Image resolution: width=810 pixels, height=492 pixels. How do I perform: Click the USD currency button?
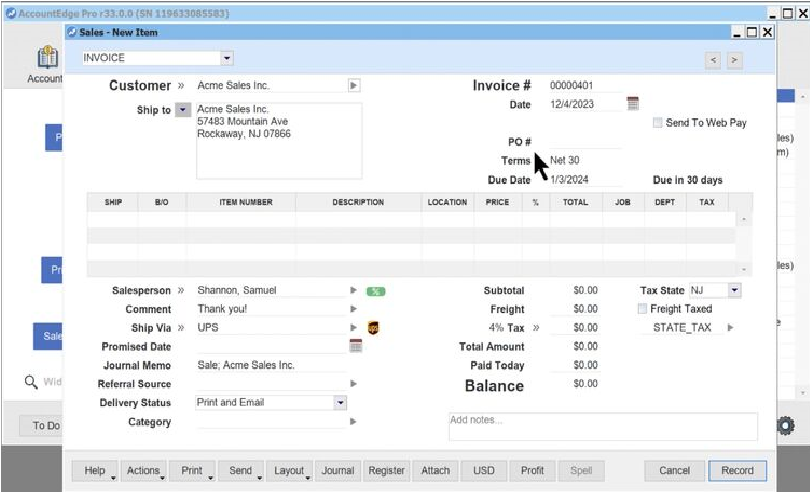(x=484, y=471)
